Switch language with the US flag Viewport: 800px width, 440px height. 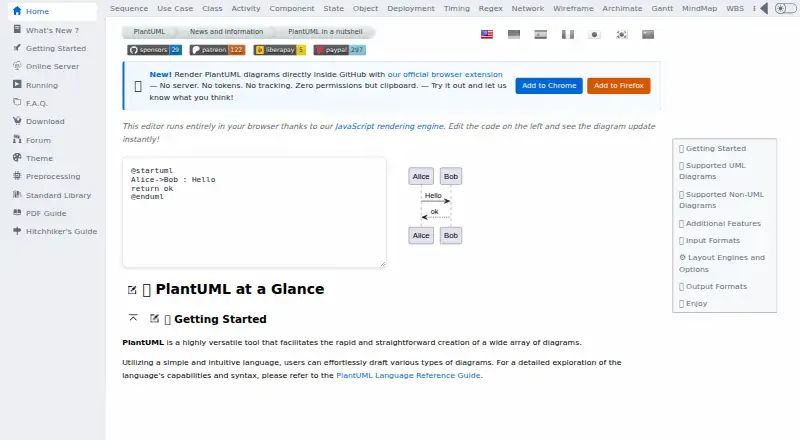[487, 34]
